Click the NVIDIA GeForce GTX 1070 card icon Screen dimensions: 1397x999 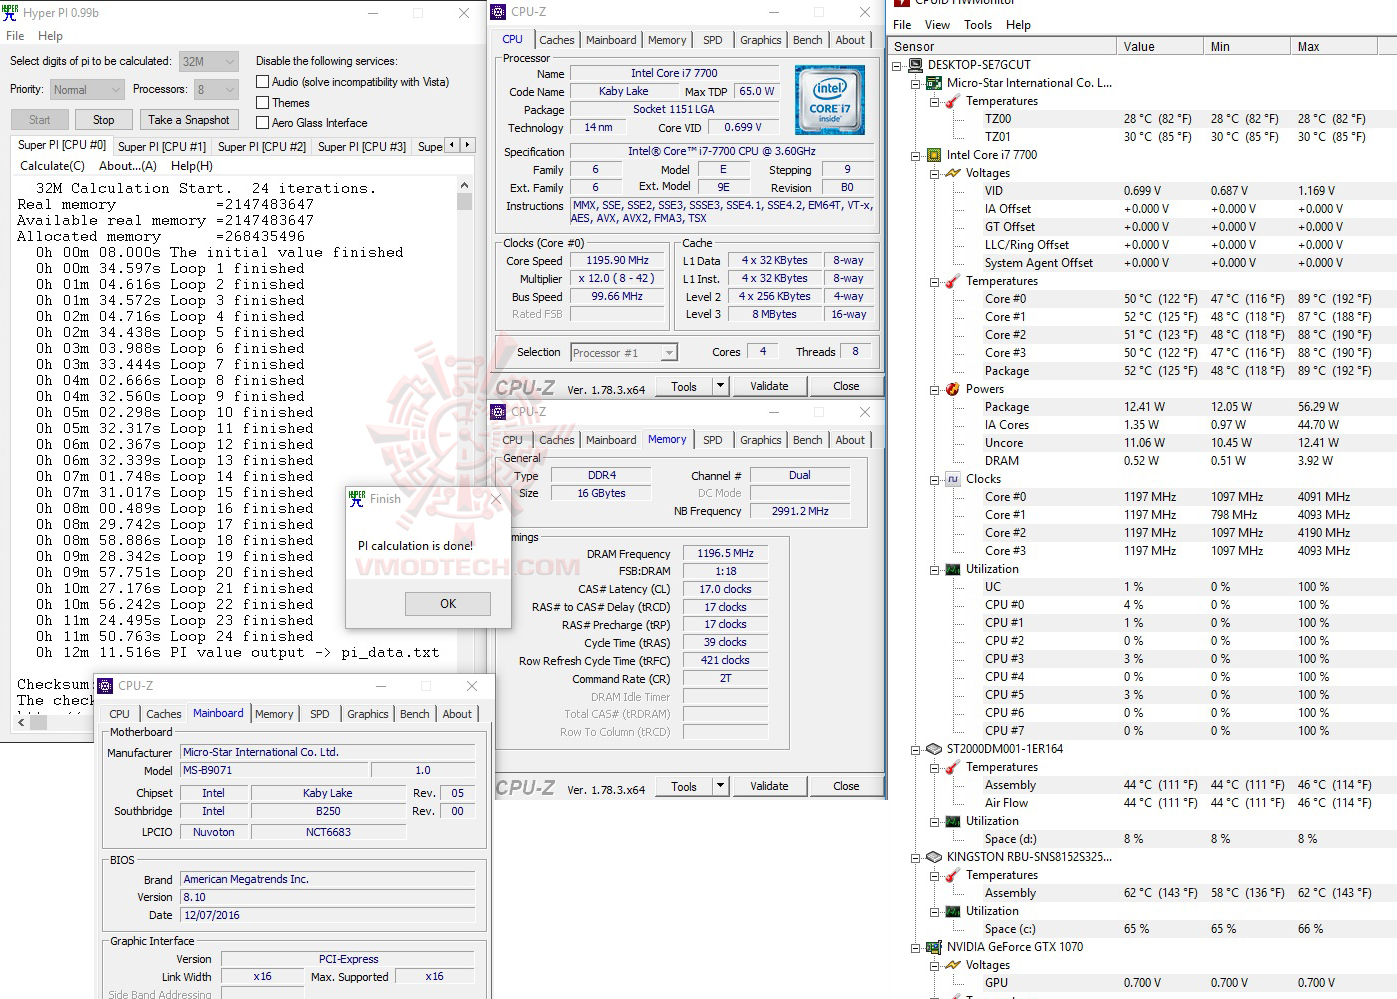coord(934,947)
